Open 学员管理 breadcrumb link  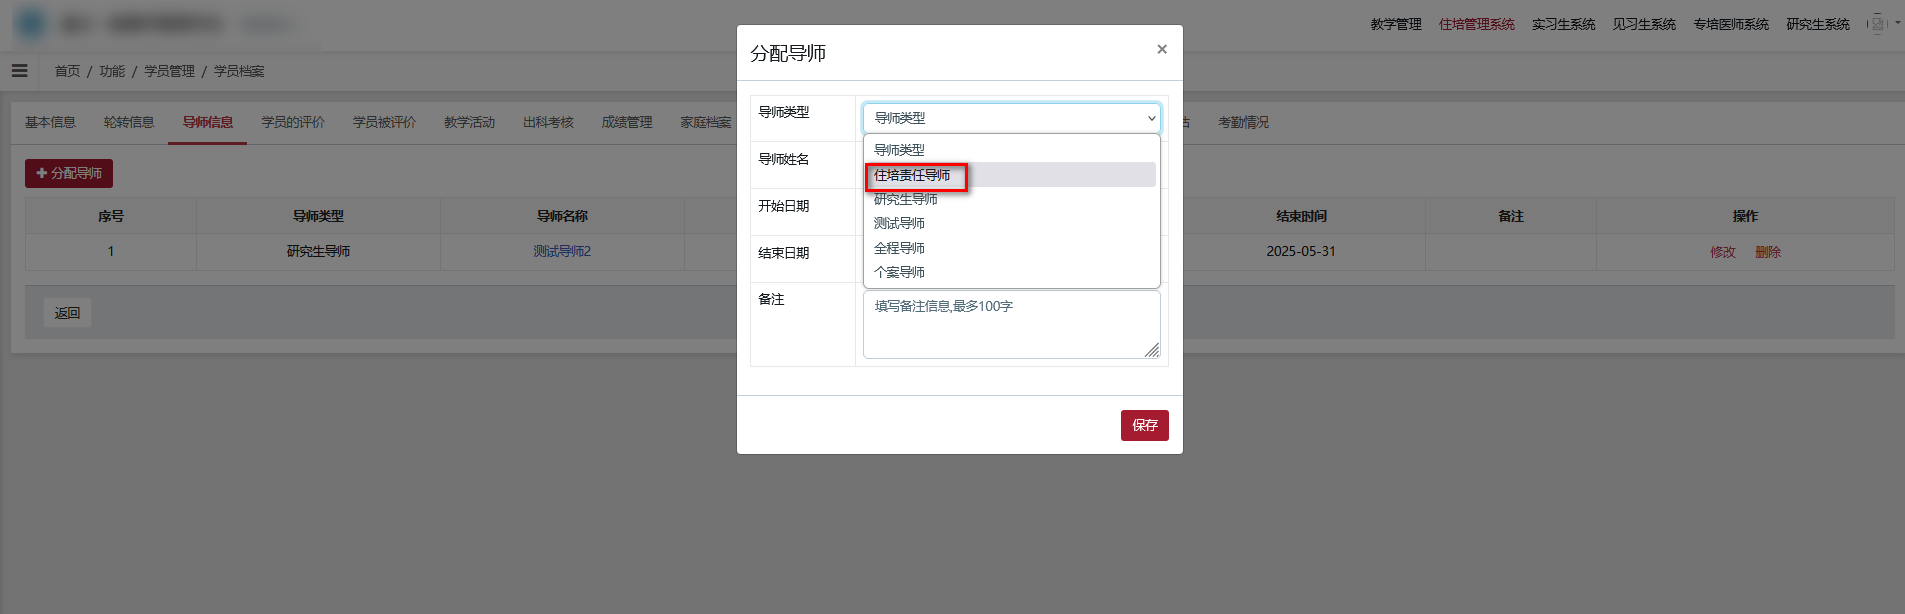[x=169, y=71]
